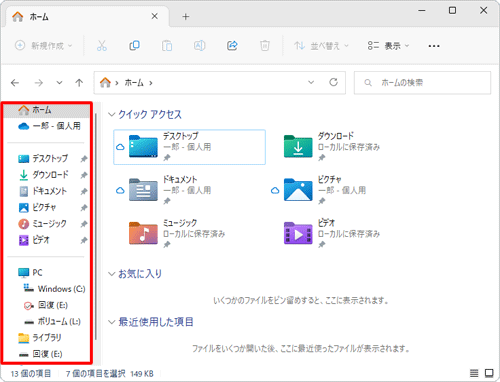The image size is (500, 382).
Task: Go up one folder level arrow
Action: [x=79, y=82]
